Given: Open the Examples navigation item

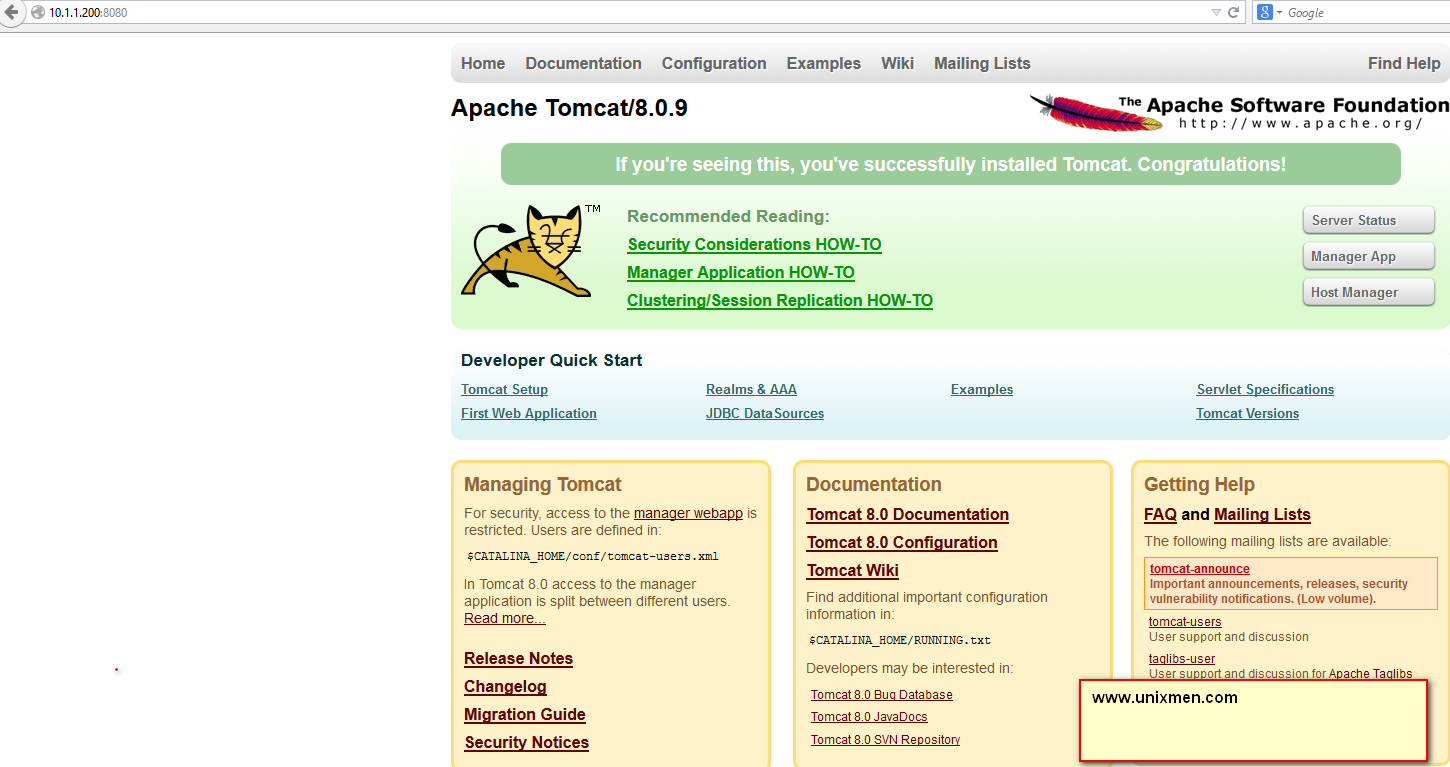Looking at the screenshot, I should (823, 63).
